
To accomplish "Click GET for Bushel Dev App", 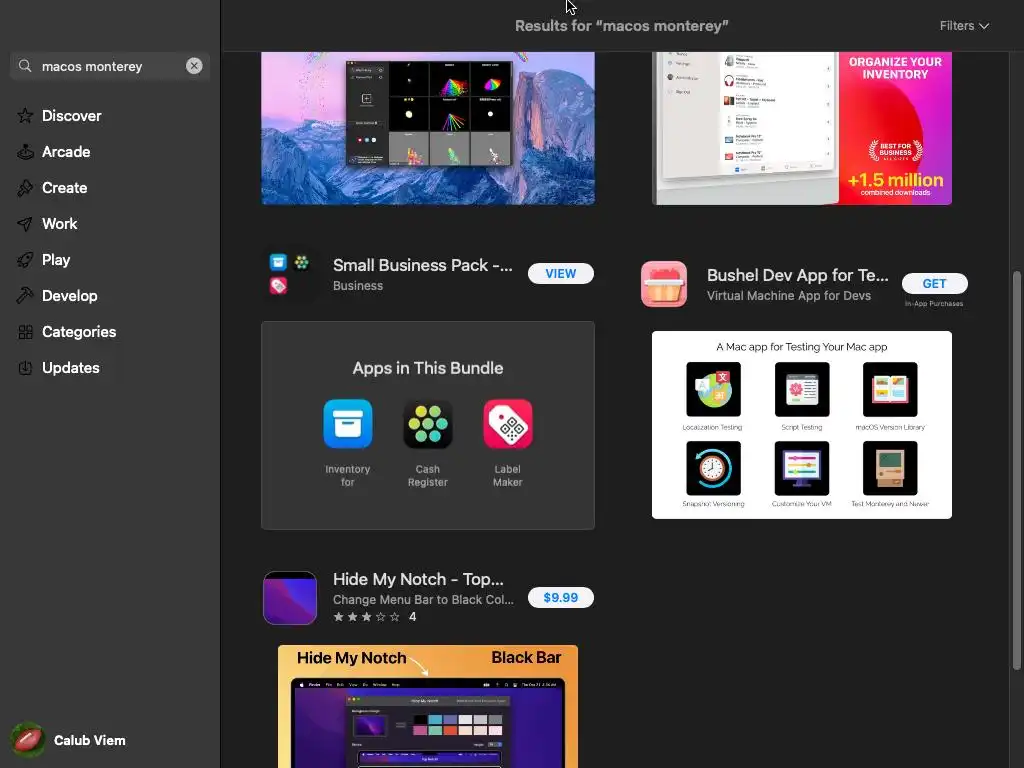I will (x=934, y=283).
